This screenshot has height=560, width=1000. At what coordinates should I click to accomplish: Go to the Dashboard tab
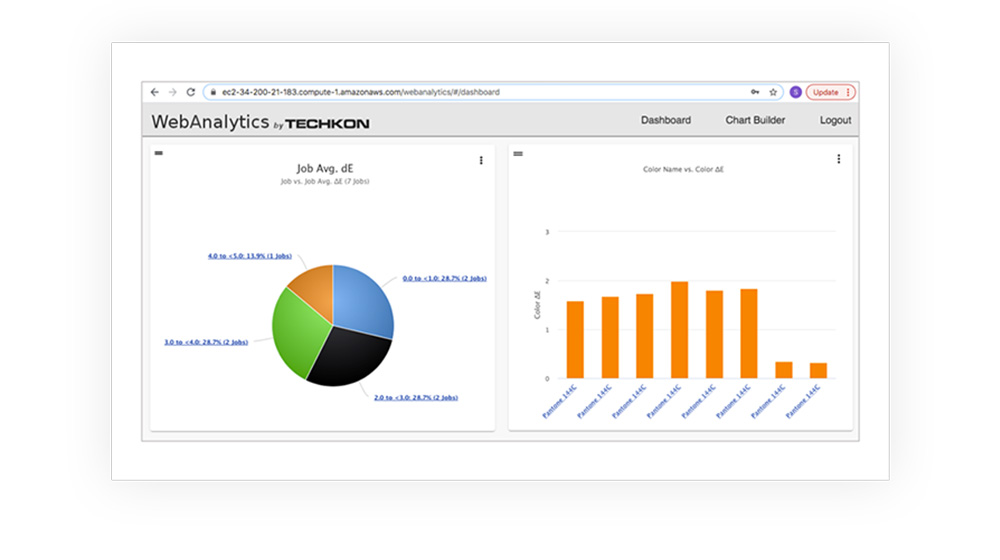(x=665, y=120)
